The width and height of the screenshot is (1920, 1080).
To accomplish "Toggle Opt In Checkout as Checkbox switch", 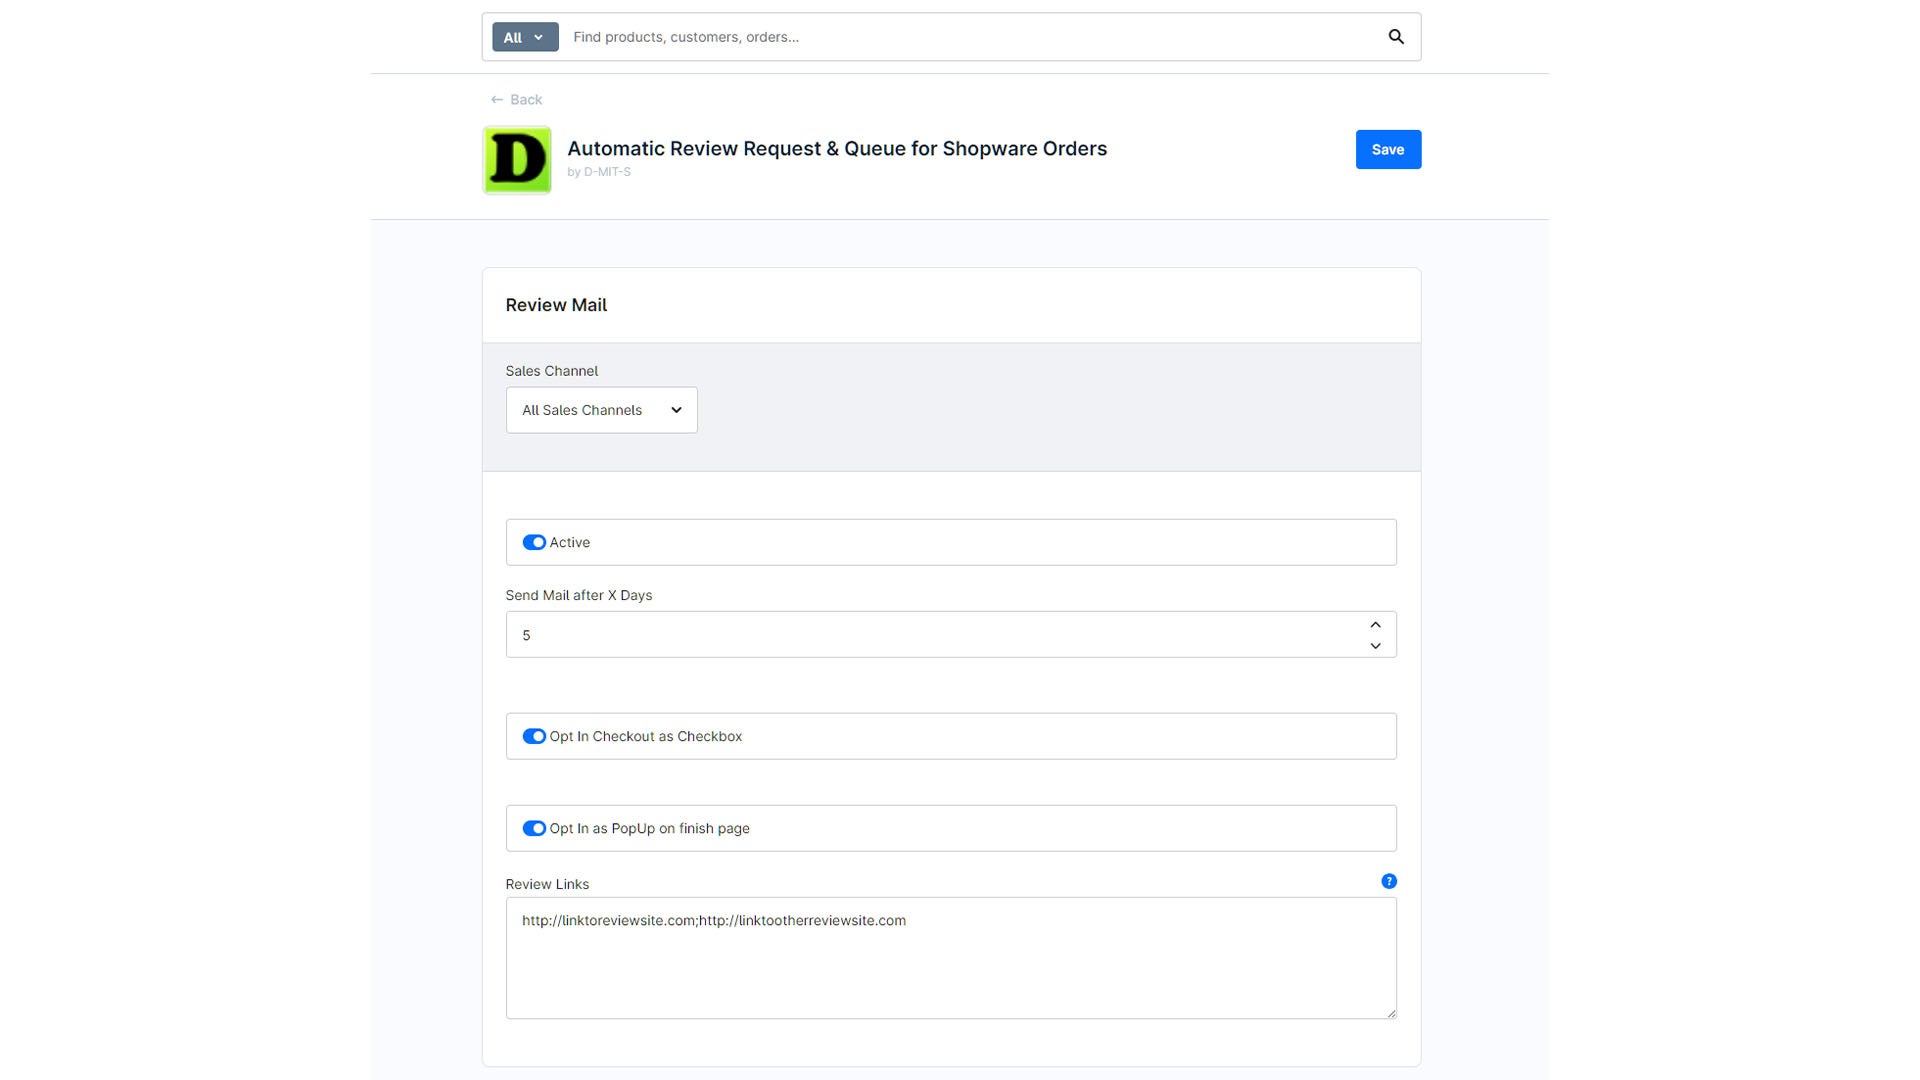I will click(534, 736).
